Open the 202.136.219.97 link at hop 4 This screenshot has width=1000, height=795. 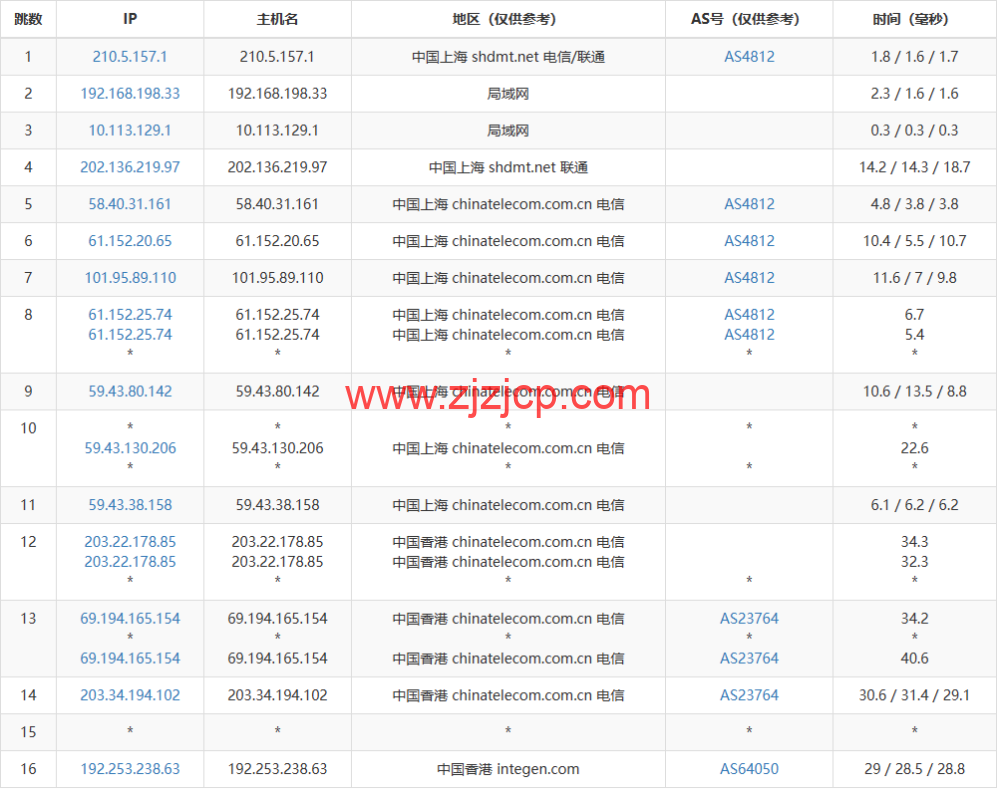click(x=129, y=167)
